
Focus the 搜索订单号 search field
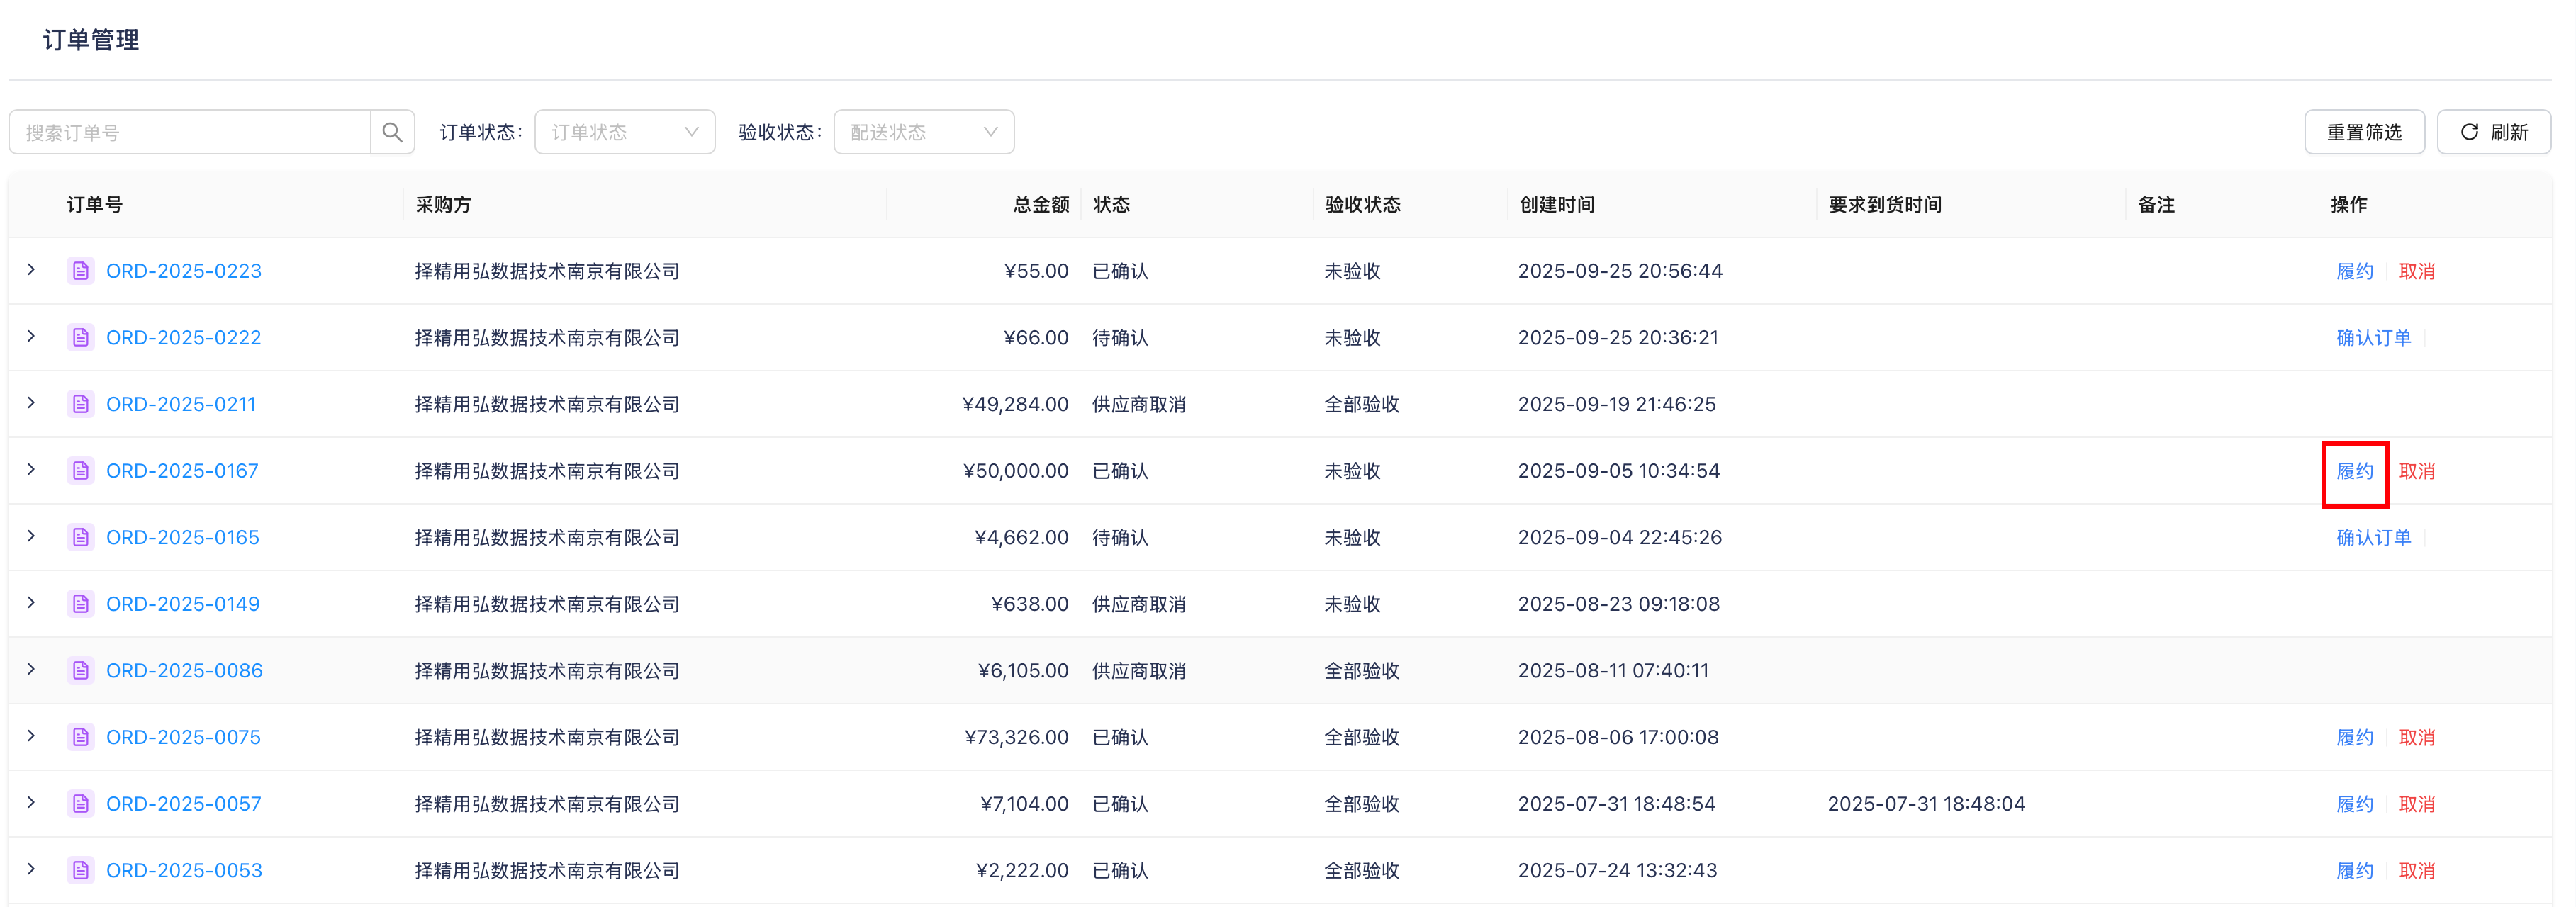click(190, 132)
